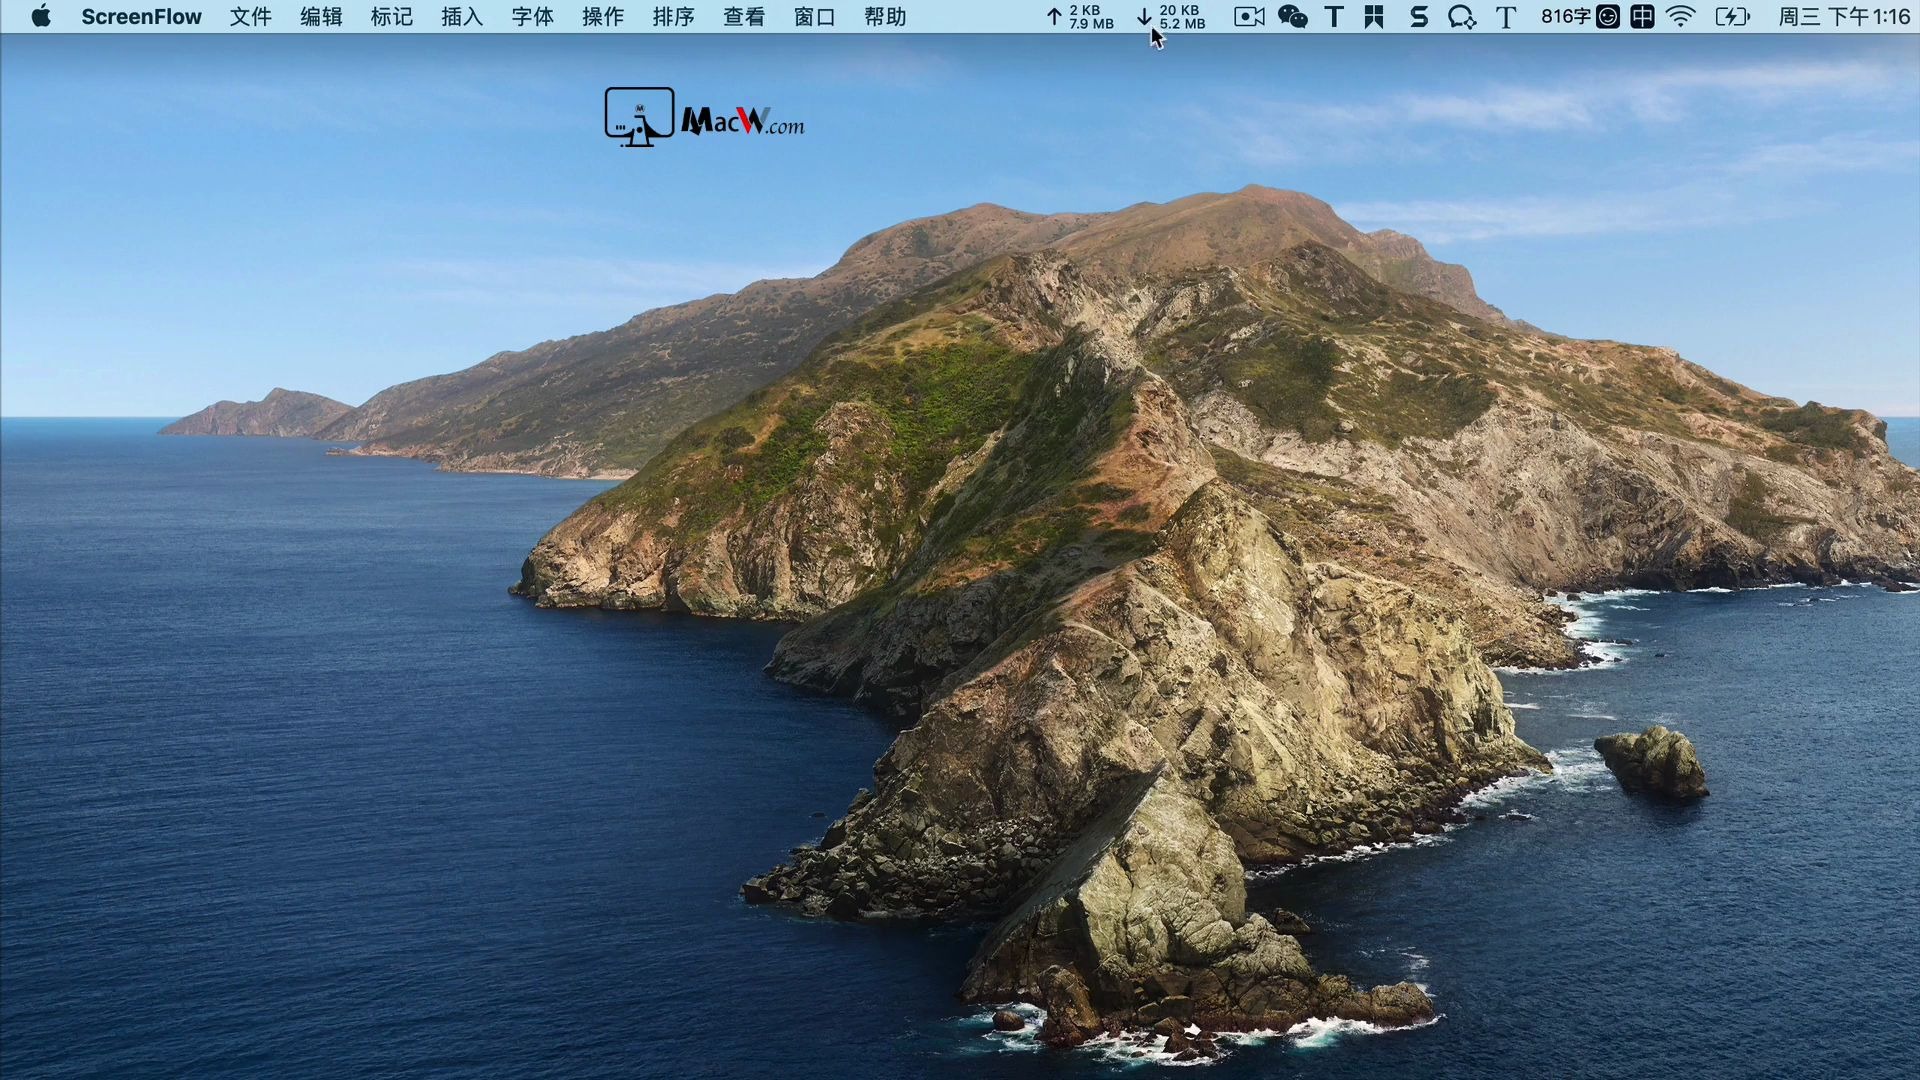Open the 编辑 menu
The width and height of the screenshot is (1920, 1080).
pos(321,17)
